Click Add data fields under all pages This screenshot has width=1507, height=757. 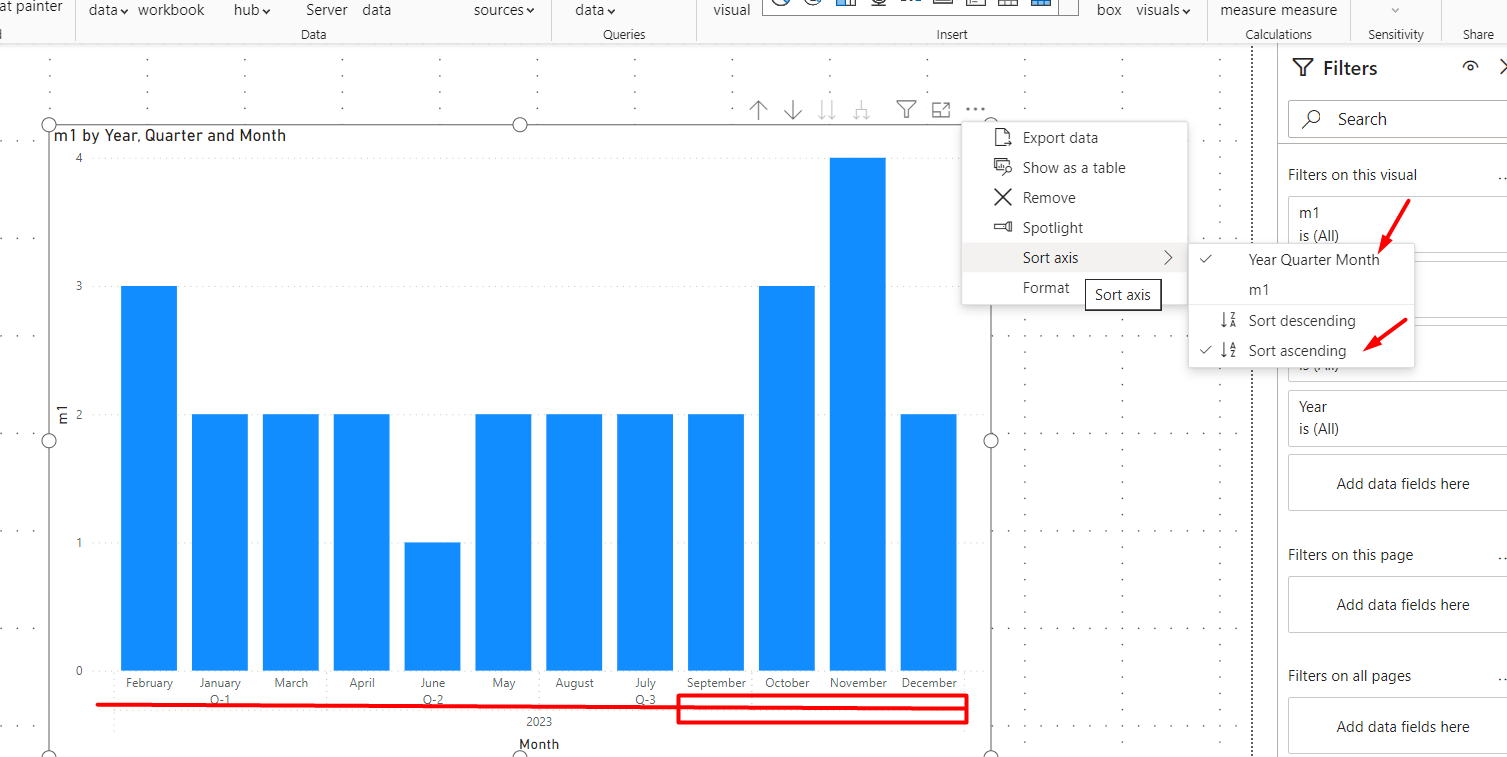1400,726
